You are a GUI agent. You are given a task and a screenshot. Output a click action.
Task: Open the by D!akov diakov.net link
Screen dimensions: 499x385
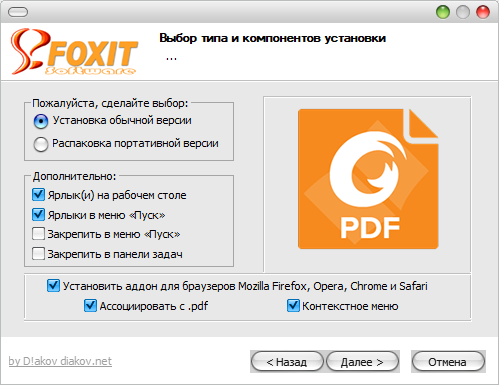click(x=60, y=361)
